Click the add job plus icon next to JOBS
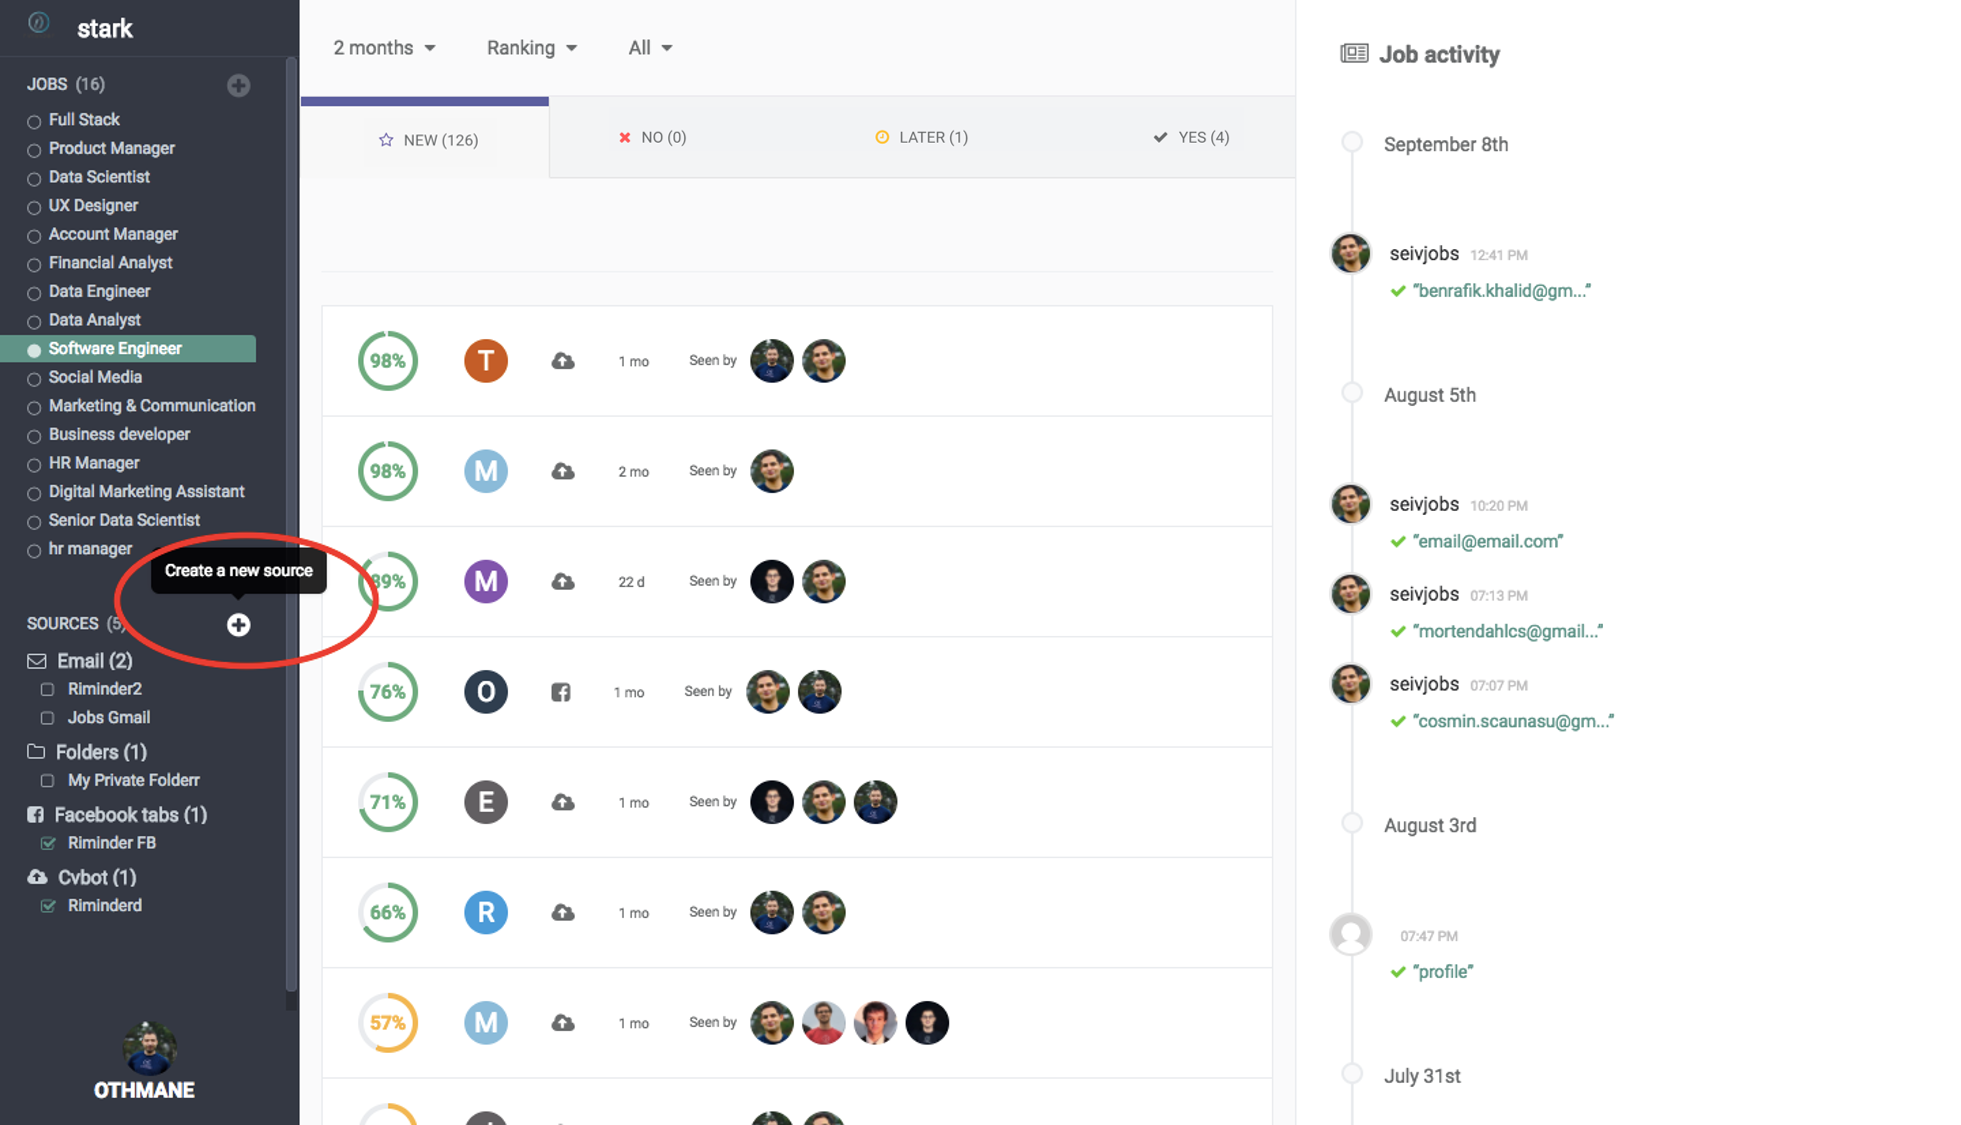 pos(238,85)
